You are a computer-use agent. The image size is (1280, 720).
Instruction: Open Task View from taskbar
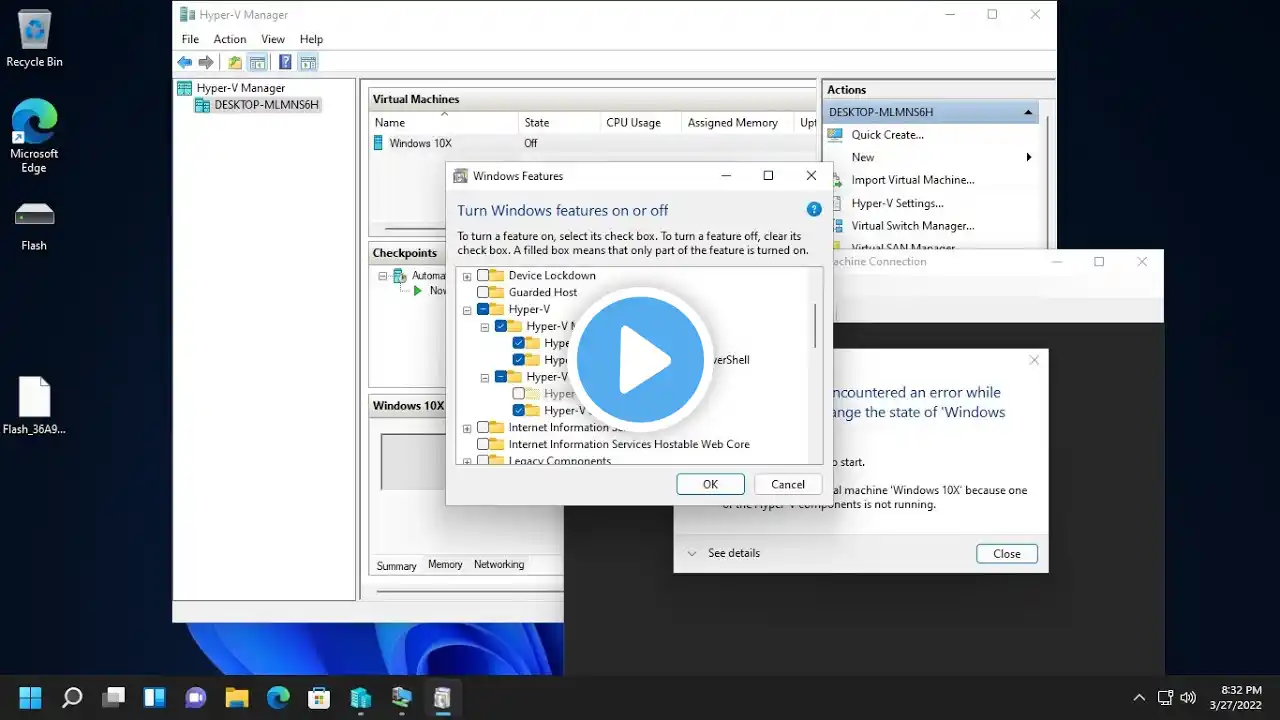pyautogui.click(x=114, y=697)
